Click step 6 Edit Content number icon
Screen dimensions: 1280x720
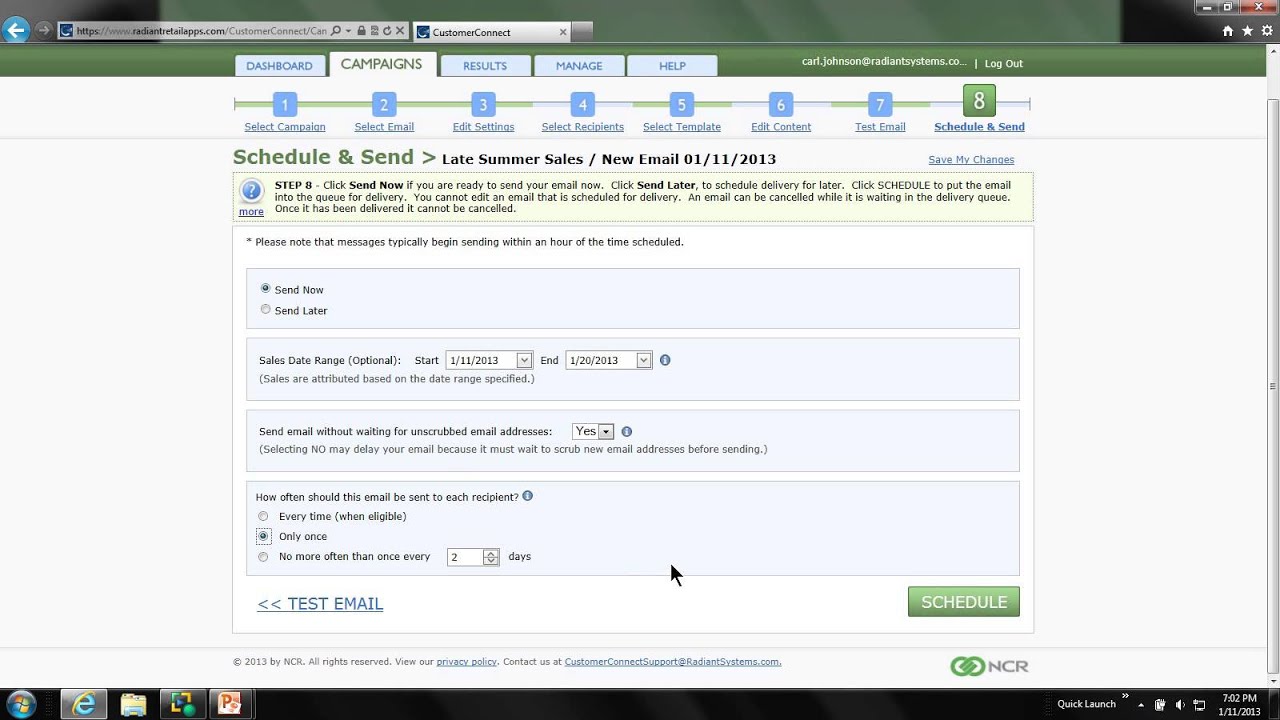point(780,105)
